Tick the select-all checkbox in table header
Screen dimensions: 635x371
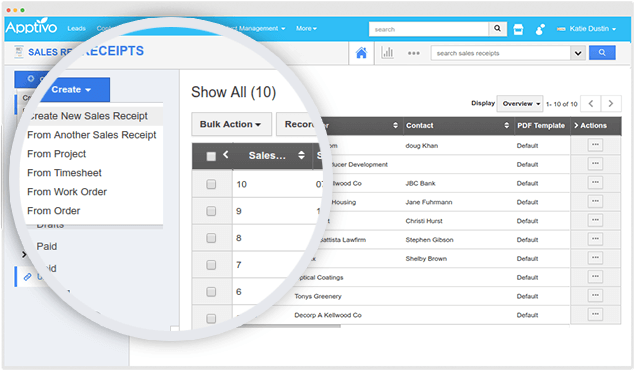(x=211, y=156)
